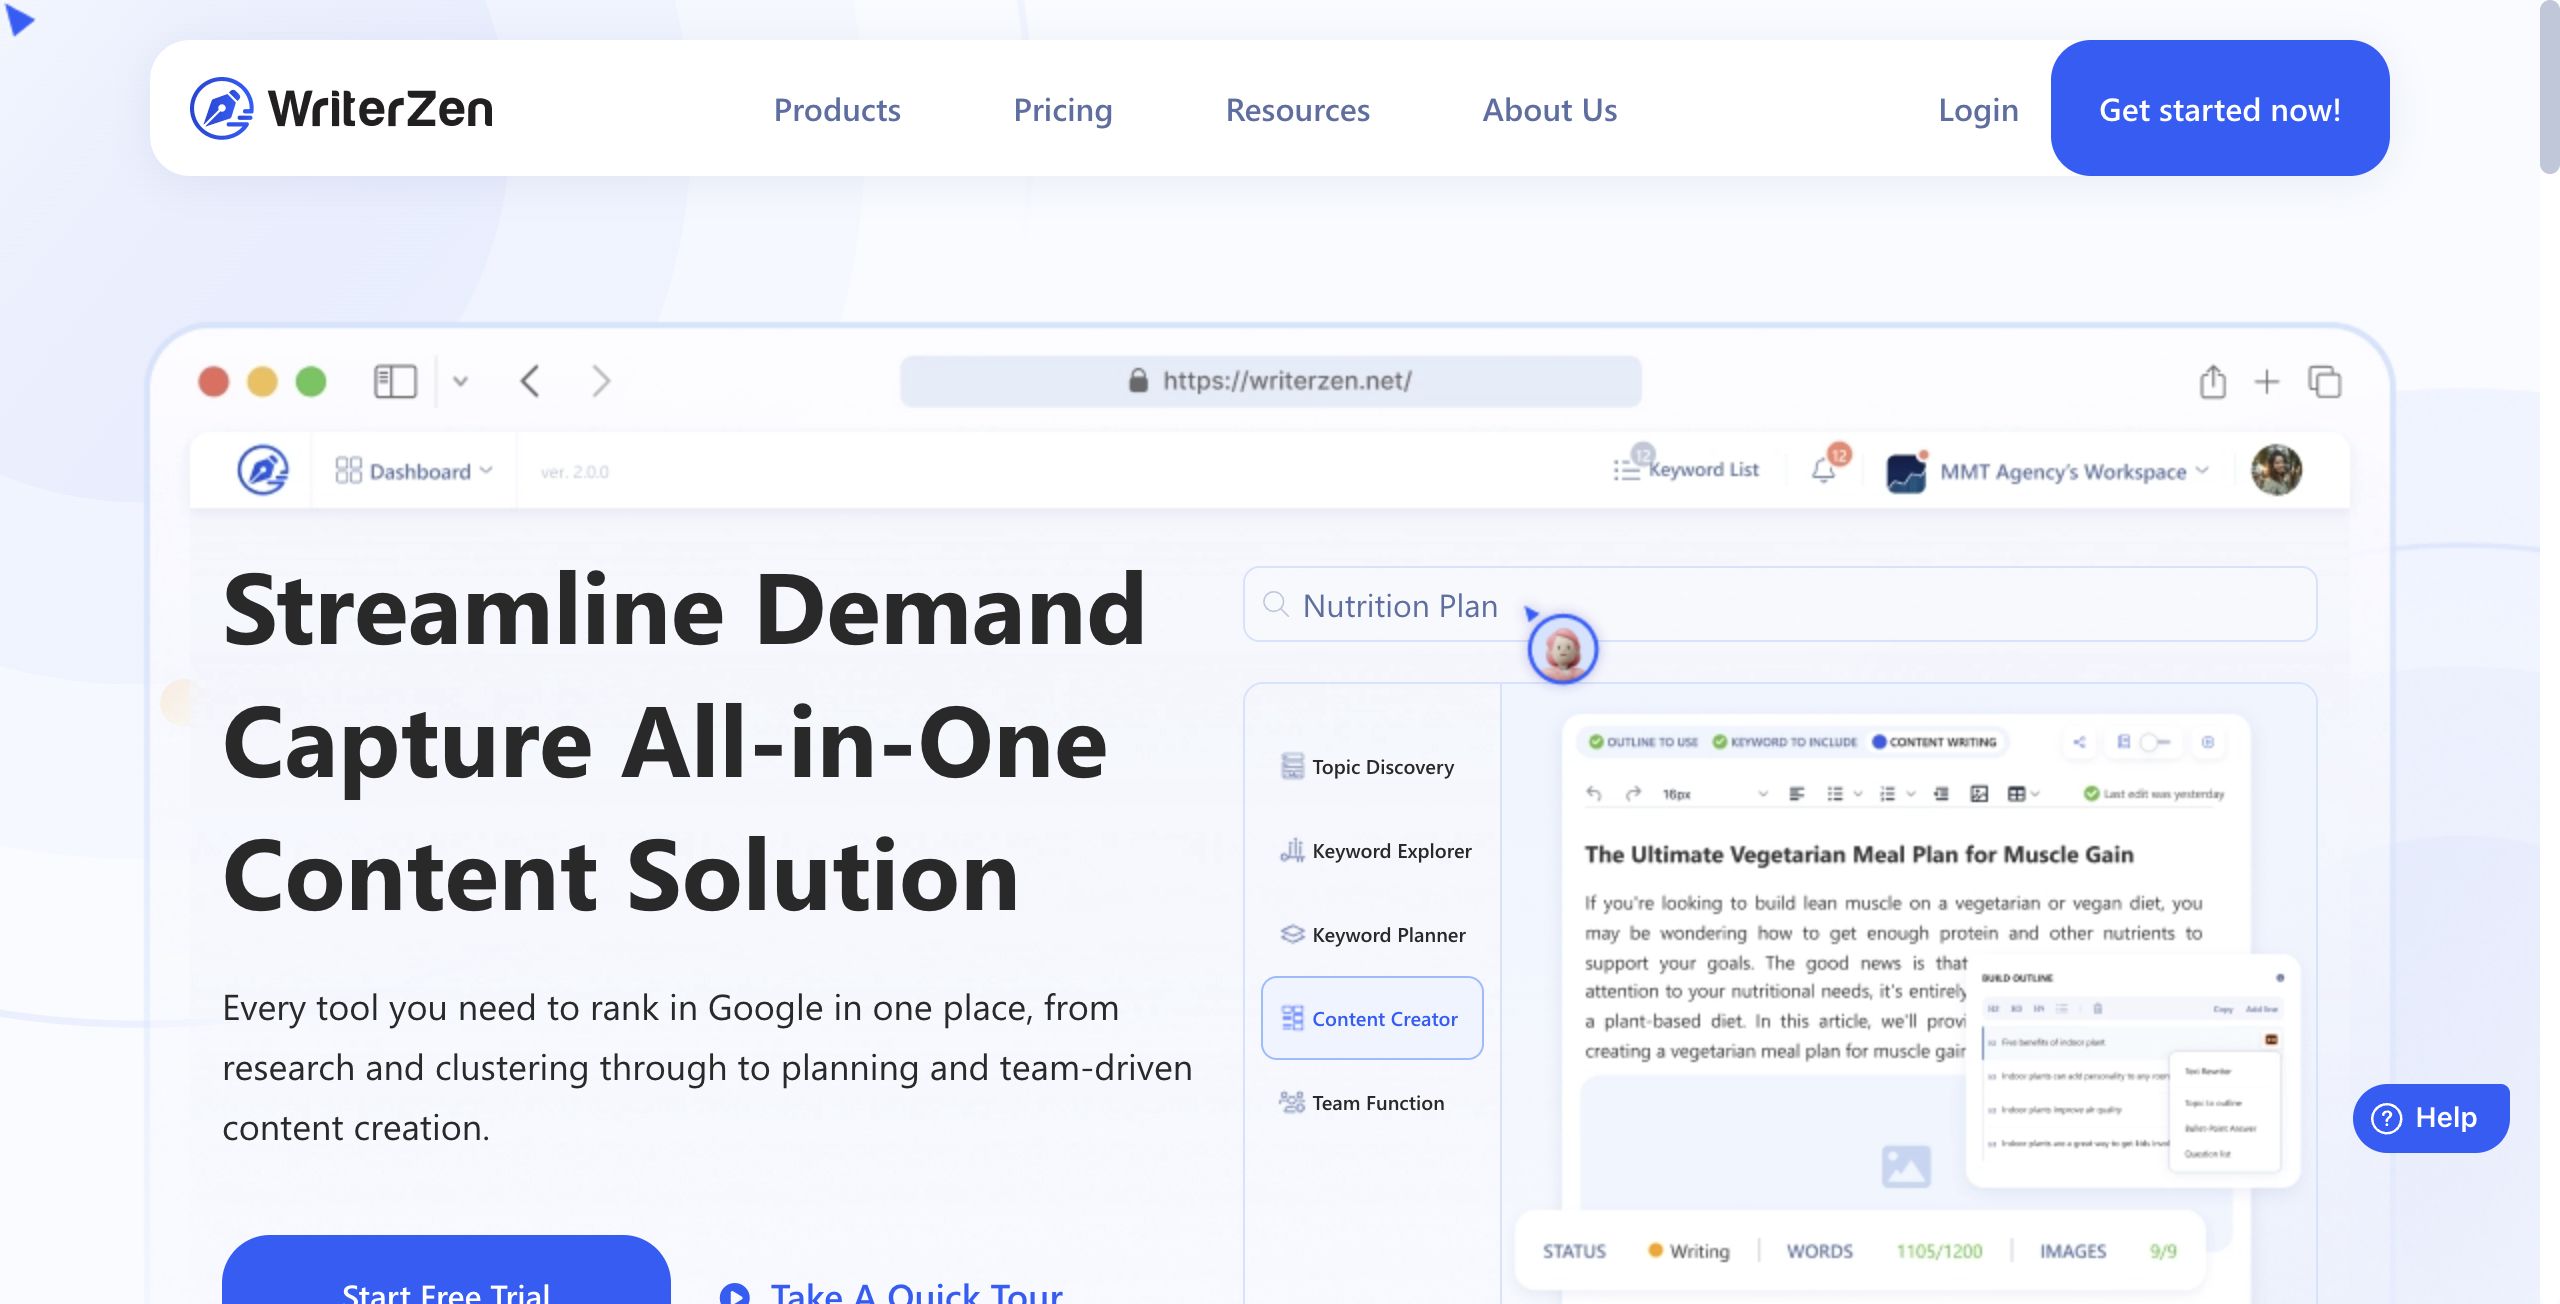Click the rightmost circular icon in editor header

coord(2208,742)
